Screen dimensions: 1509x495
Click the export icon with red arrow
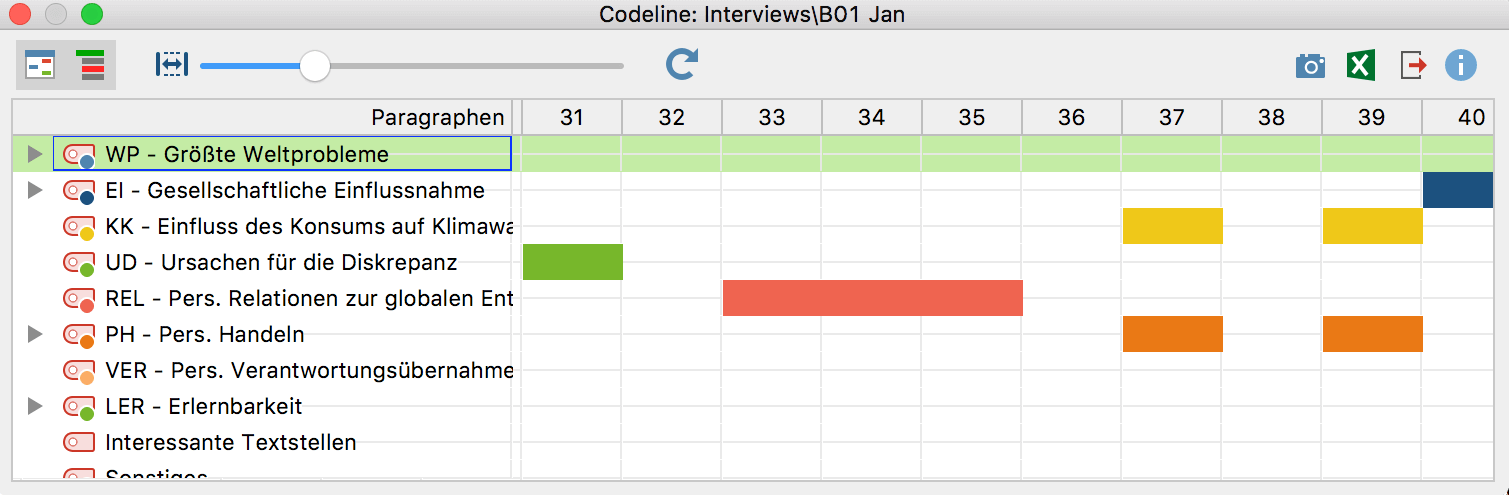tap(1413, 67)
